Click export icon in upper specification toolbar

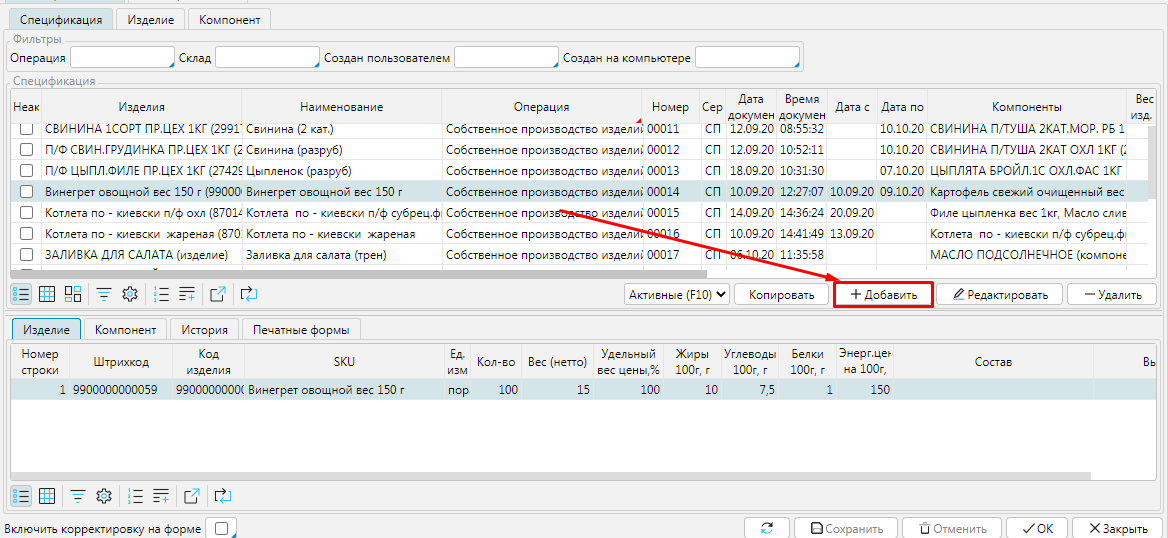point(217,294)
